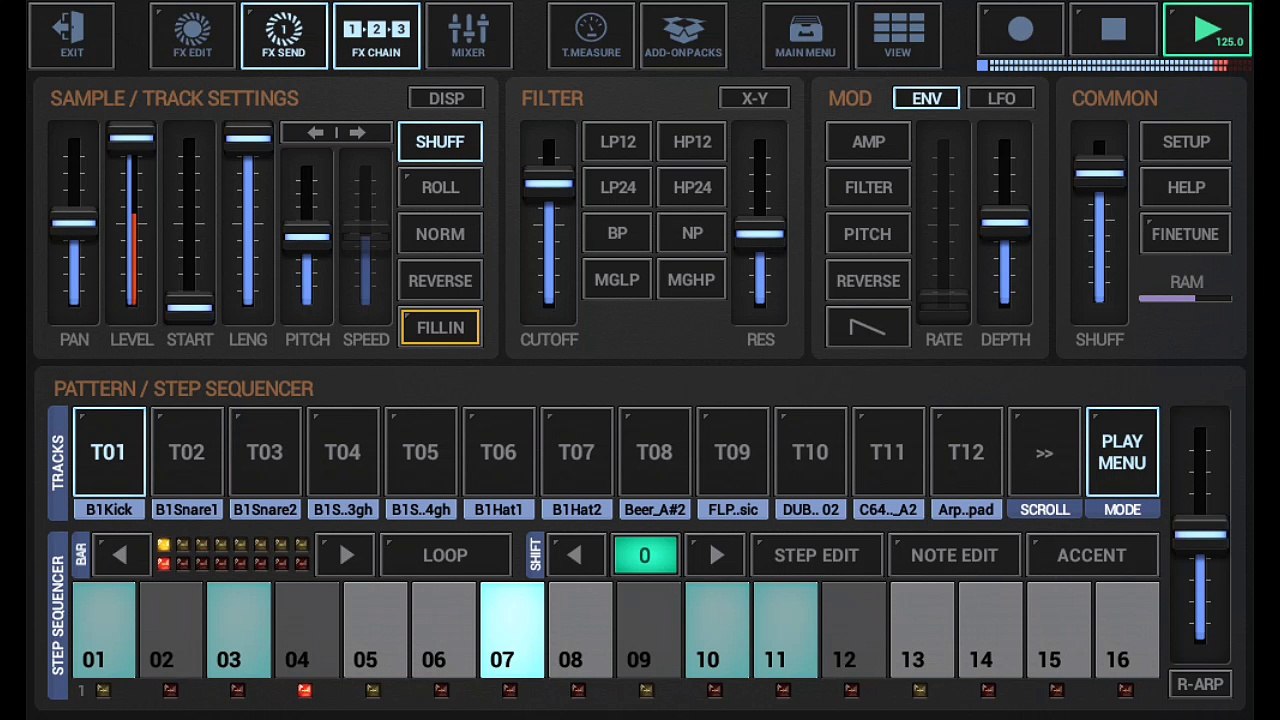This screenshot has width=1280, height=720.
Task: Open the HELP page
Action: tap(1186, 188)
